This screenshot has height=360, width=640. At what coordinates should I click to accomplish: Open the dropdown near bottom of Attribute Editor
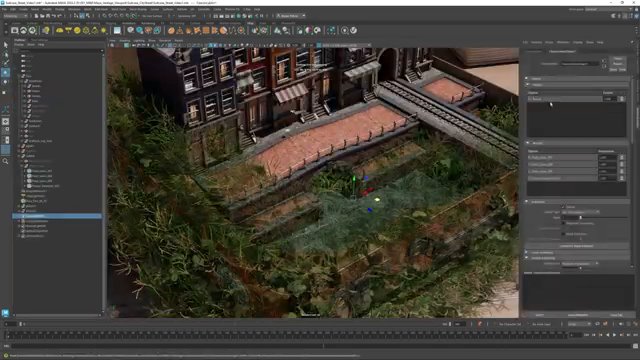[x=580, y=264]
